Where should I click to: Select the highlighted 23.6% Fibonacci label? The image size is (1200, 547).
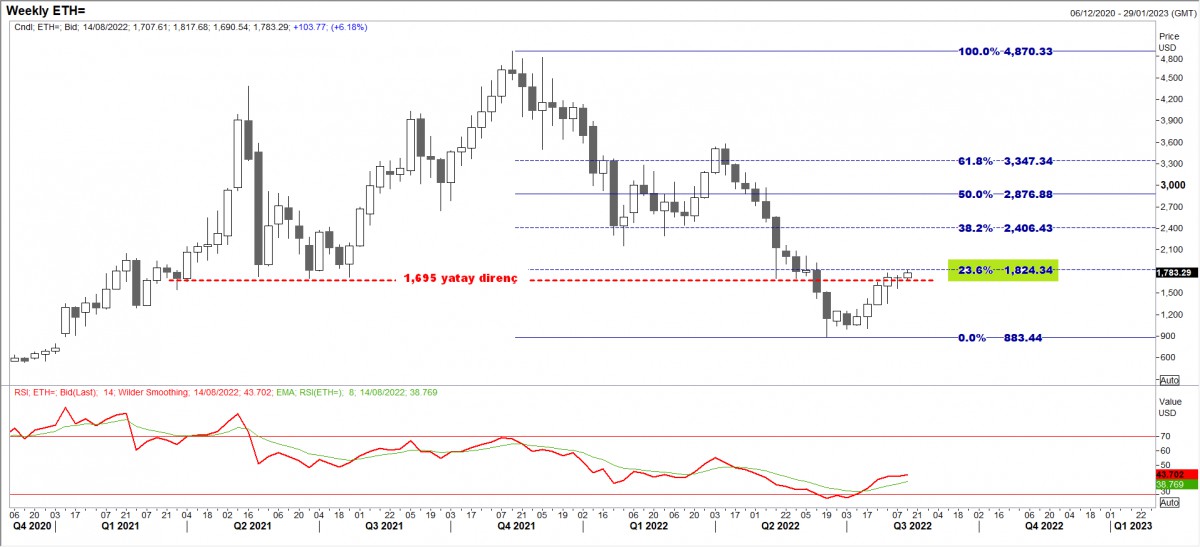pyautogui.click(x=1001, y=270)
